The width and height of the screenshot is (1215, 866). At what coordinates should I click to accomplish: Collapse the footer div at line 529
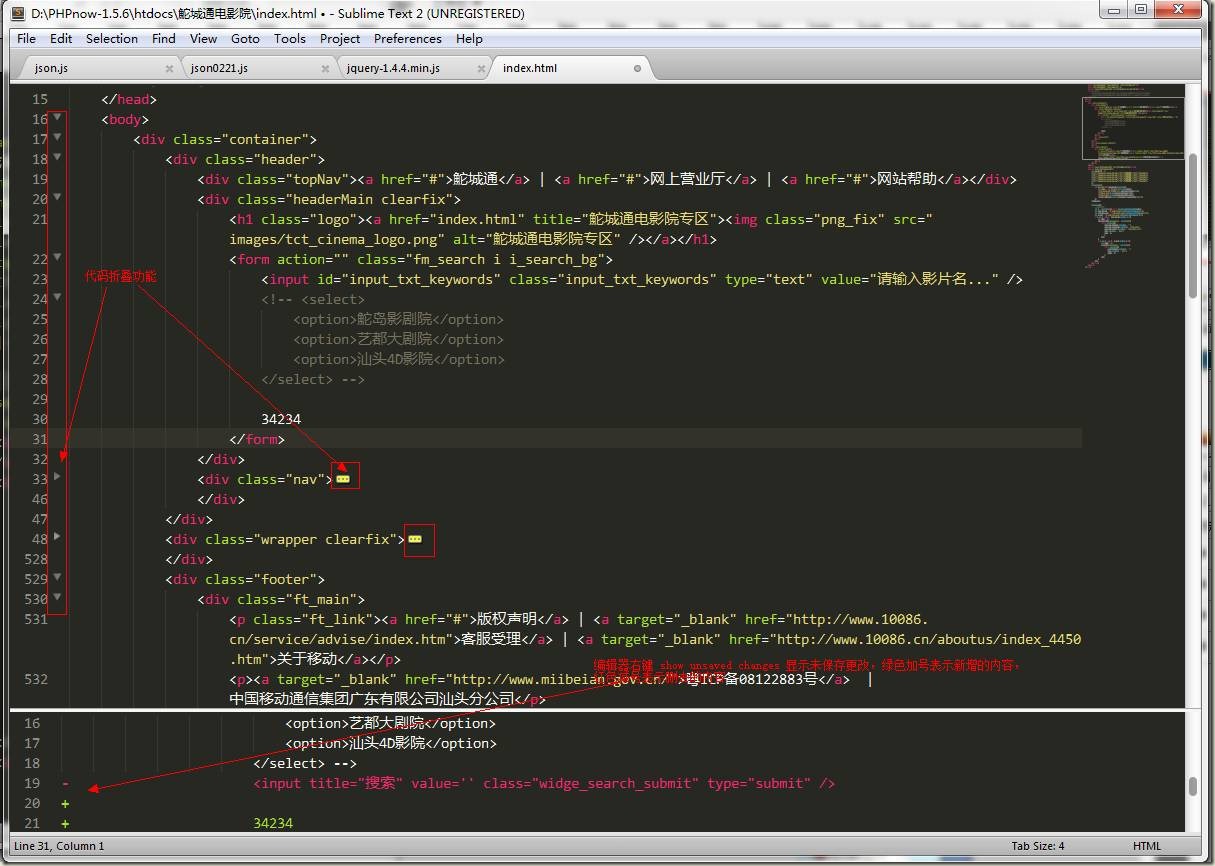click(x=57, y=577)
